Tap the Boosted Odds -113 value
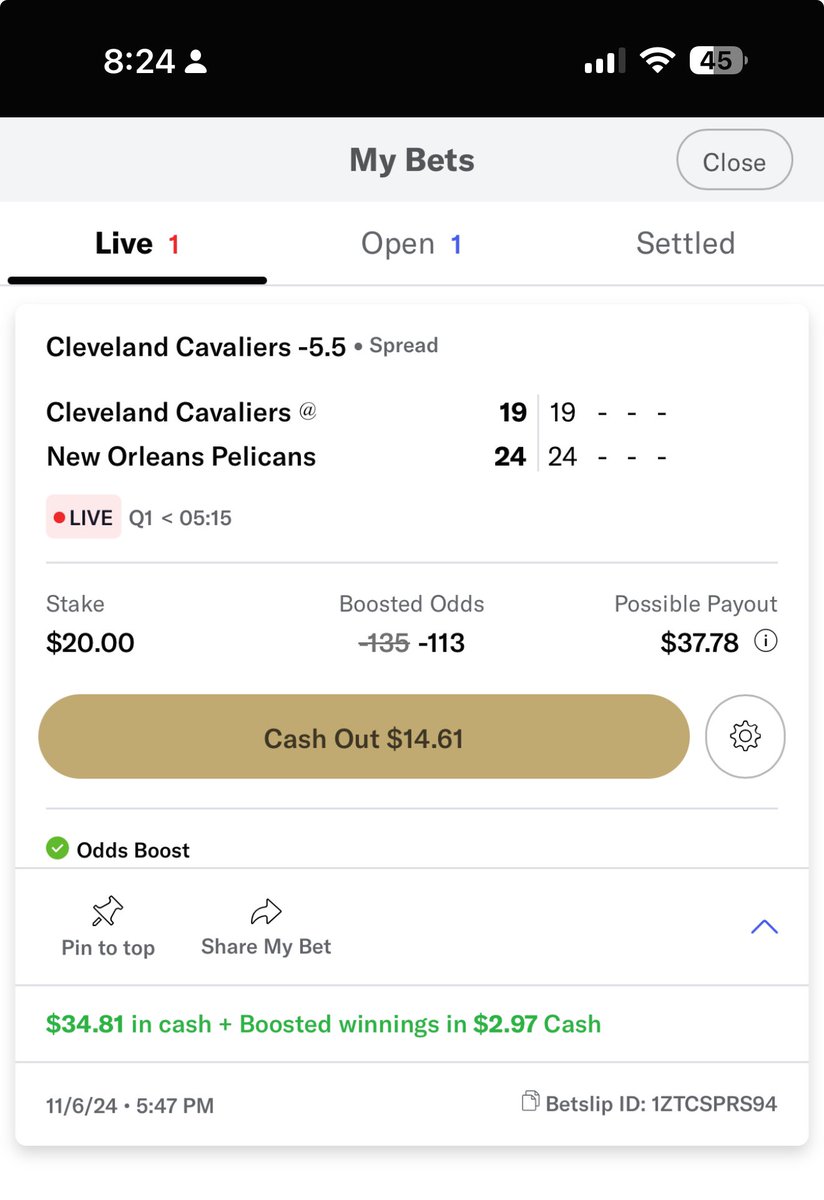Screen dimensions: 824x1200 pyautogui.click(x=441, y=643)
